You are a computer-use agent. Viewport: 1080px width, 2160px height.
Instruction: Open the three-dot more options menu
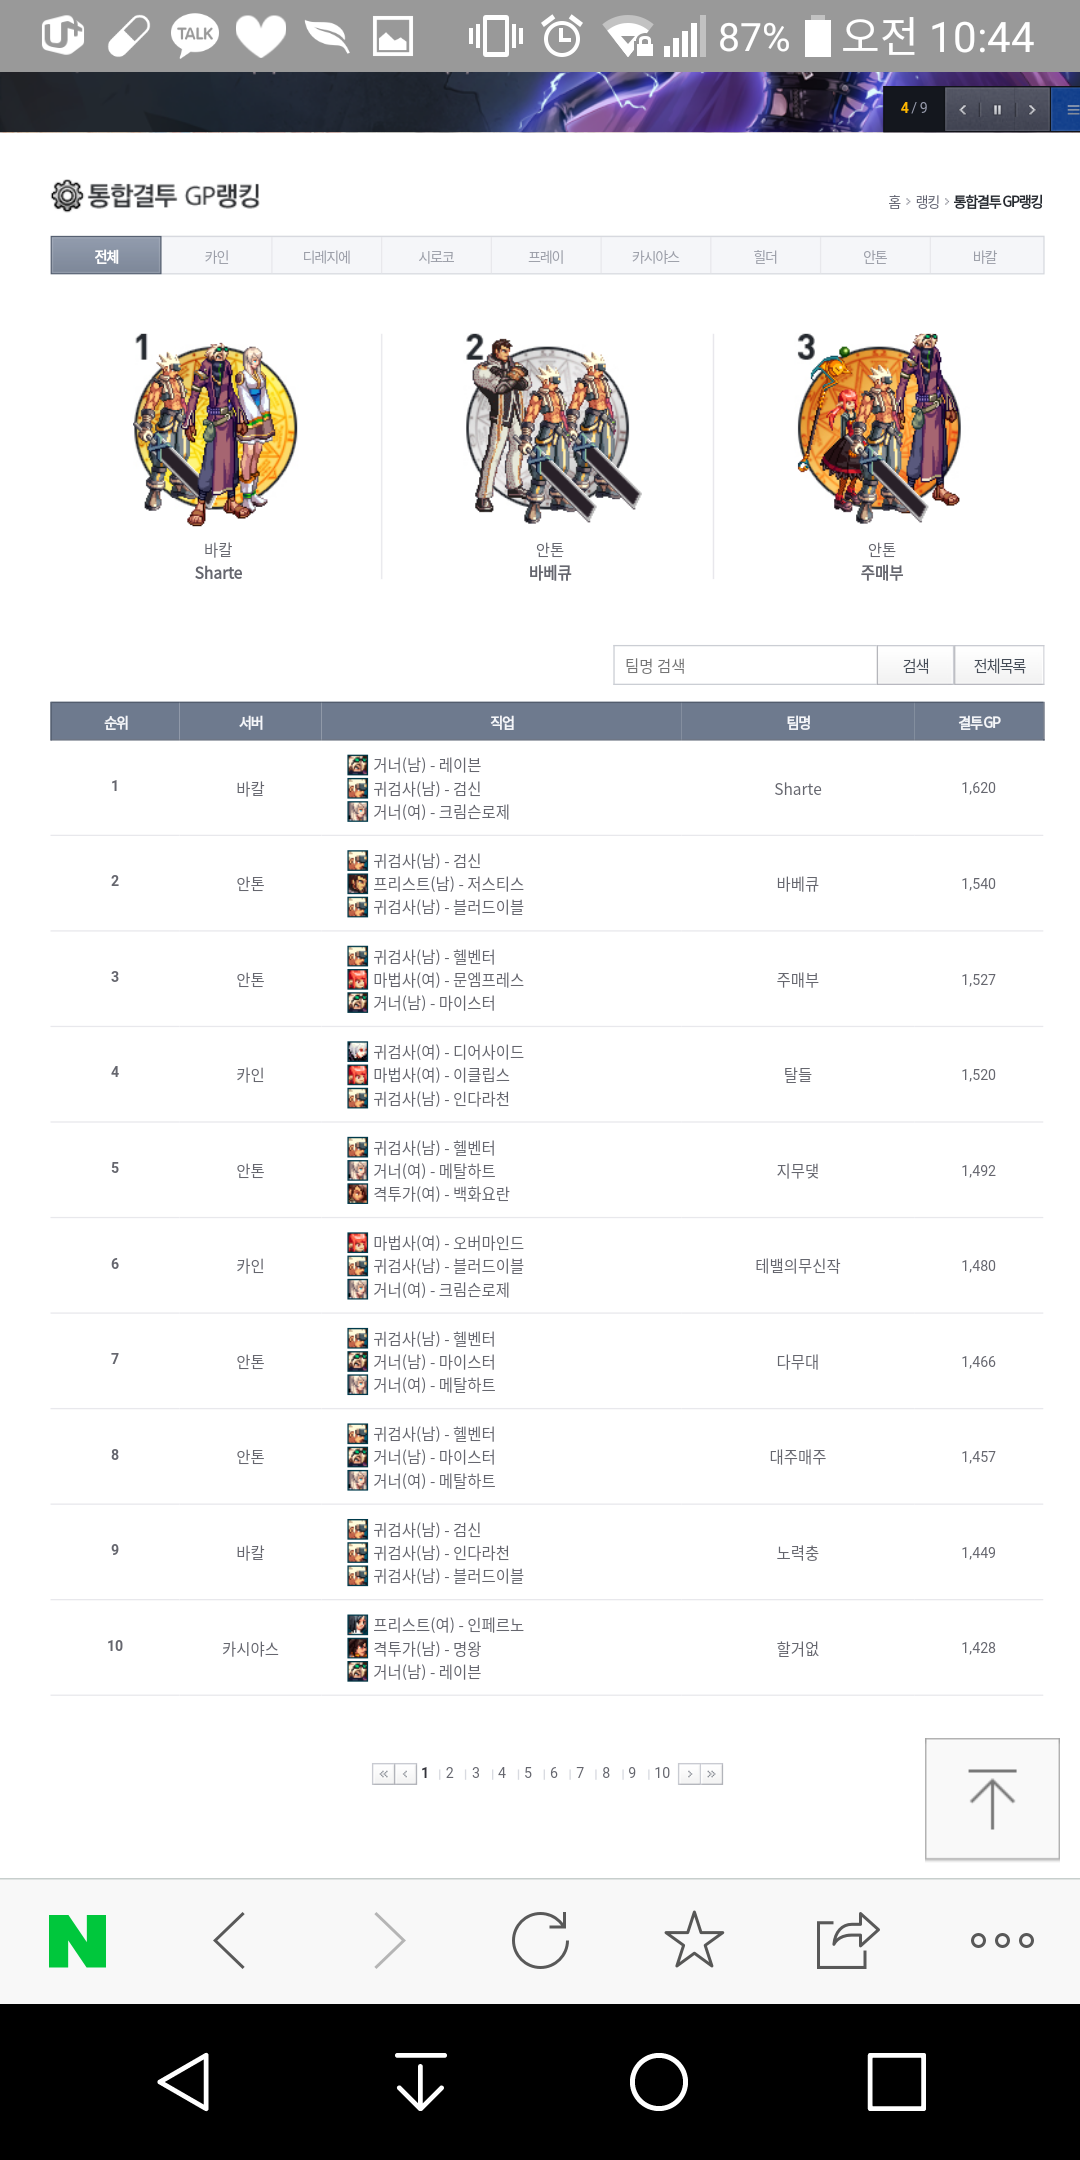(x=1002, y=1941)
